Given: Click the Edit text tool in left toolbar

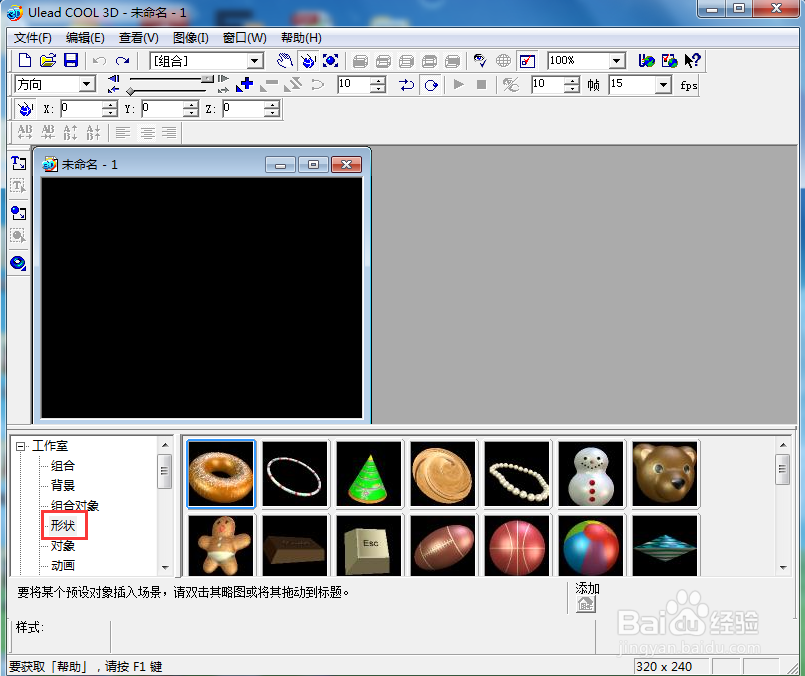Looking at the screenshot, I should tap(18, 186).
